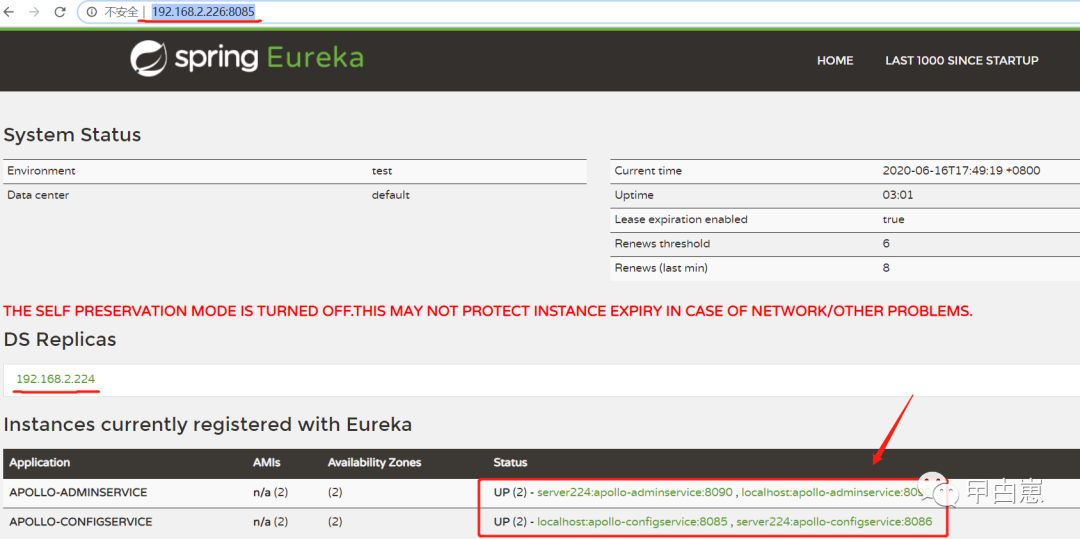Click the spring Eureka title text

click(269, 59)
